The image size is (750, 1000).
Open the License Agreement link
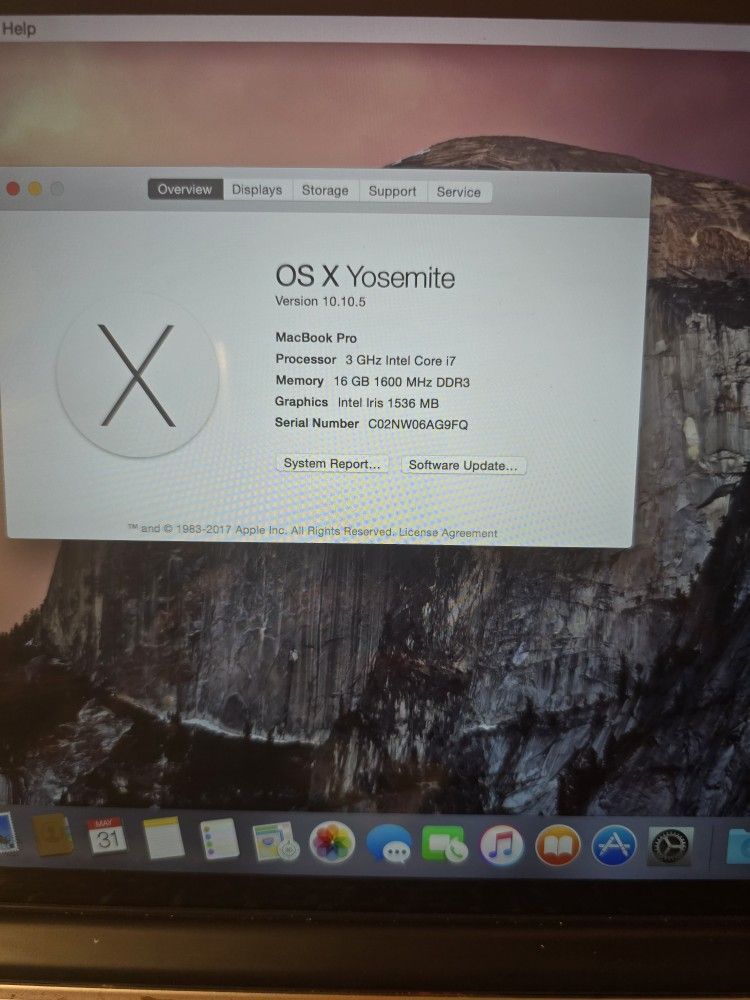pyautogui.click(x=448, y=533)
